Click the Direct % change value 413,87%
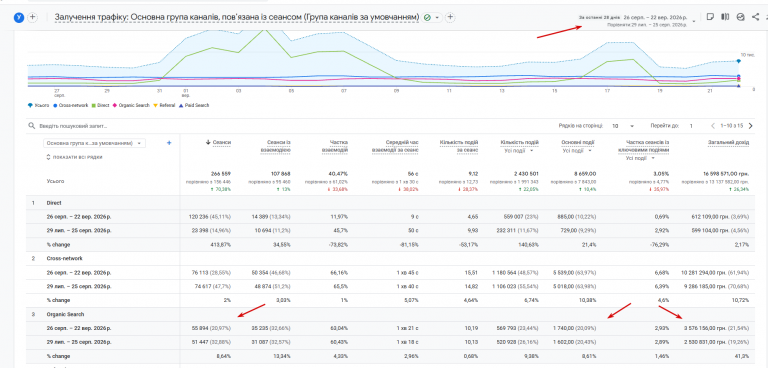The image size is (768, 368). (222, 244)
